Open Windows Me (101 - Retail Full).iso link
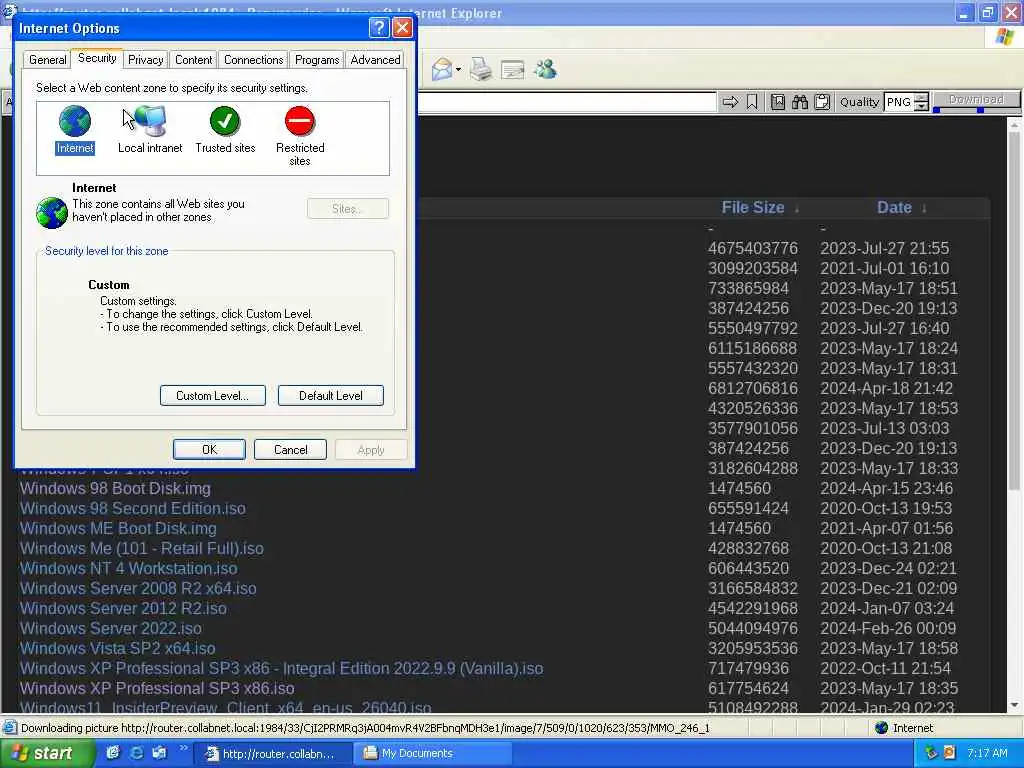This screenshot has width=1024, height=768. [142, 549]
